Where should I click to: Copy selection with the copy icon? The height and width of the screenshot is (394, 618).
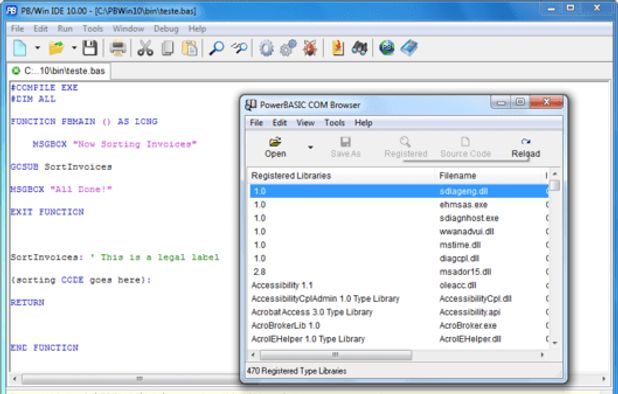tap(168, 48)
